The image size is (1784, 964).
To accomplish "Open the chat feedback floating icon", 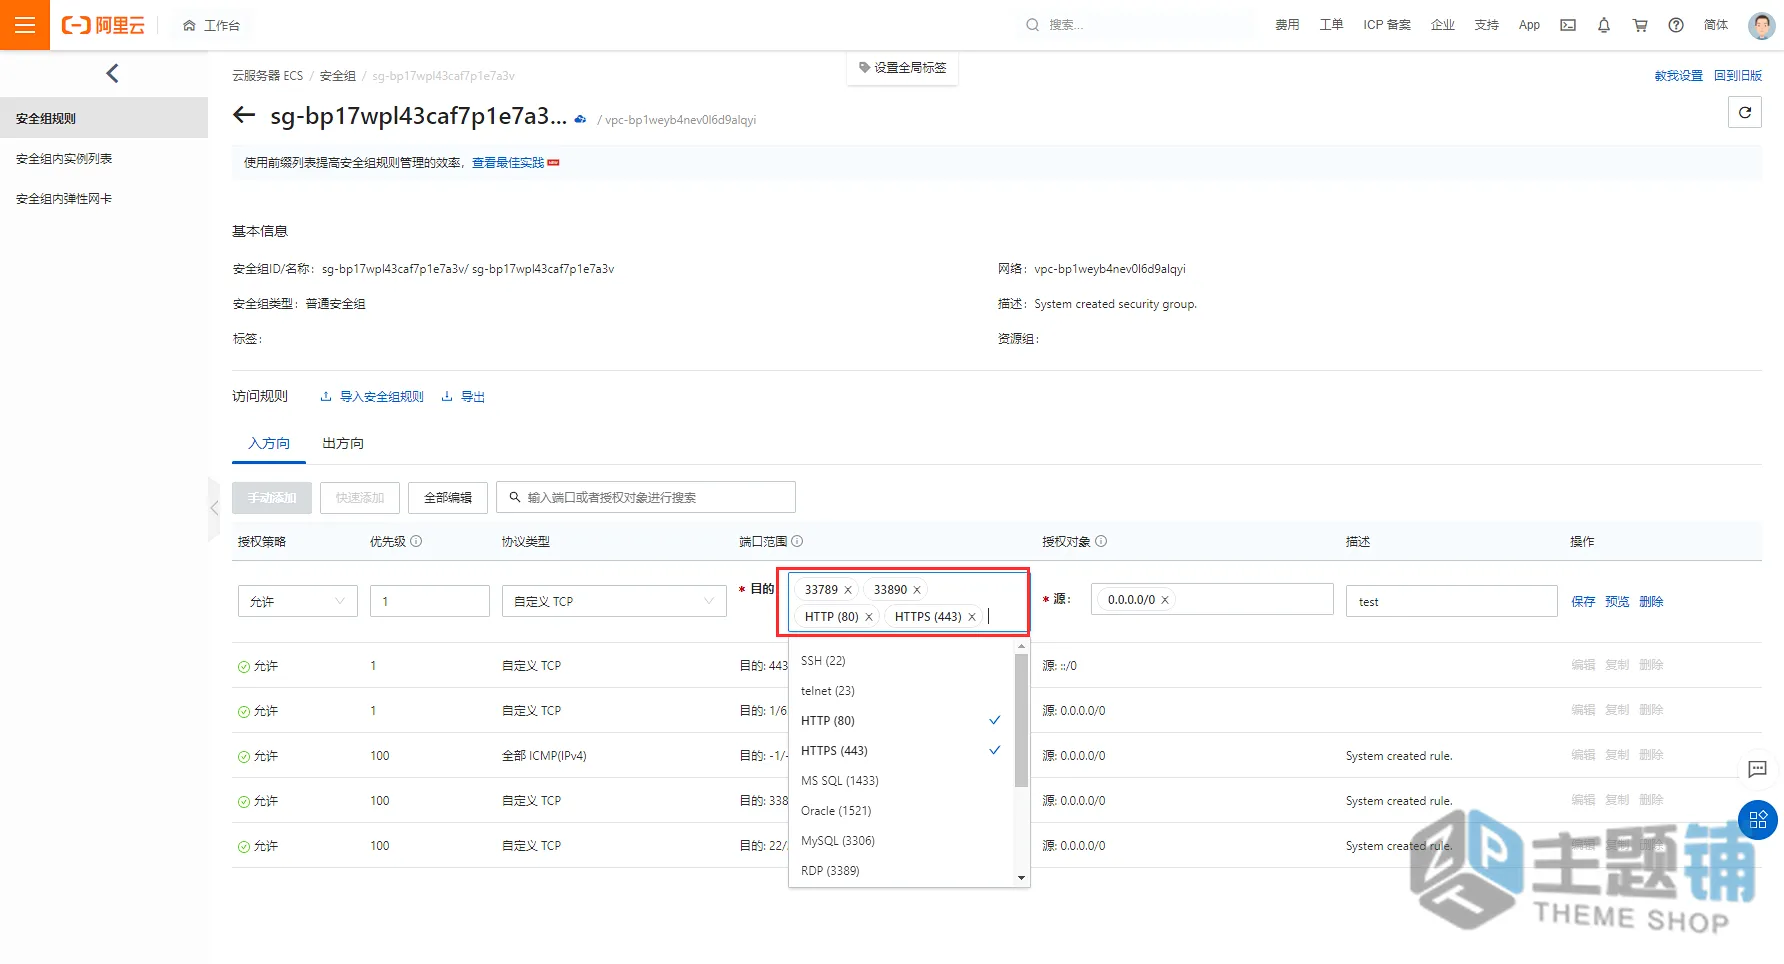I will pos(1757,769).
